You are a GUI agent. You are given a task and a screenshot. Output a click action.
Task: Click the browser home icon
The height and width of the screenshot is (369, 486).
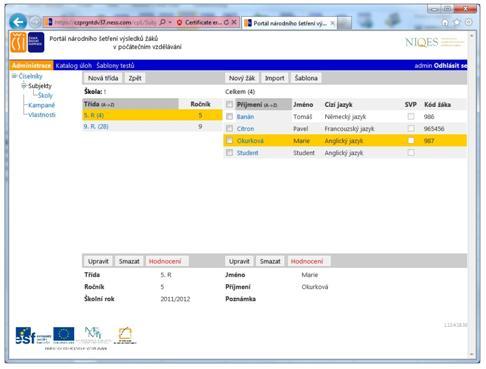[445, 22]
